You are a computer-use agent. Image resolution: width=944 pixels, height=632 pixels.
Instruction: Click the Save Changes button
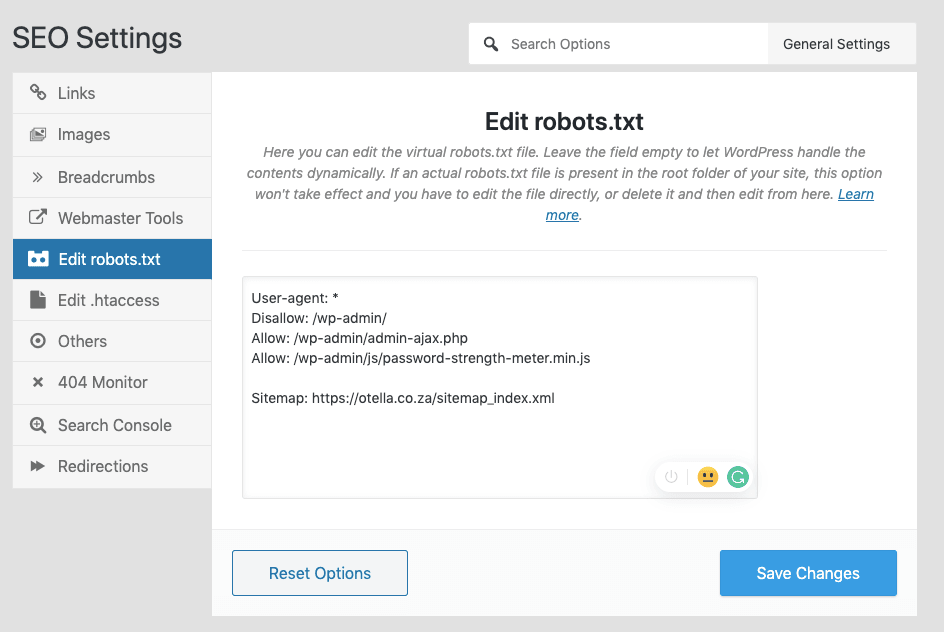click(808, 573)
